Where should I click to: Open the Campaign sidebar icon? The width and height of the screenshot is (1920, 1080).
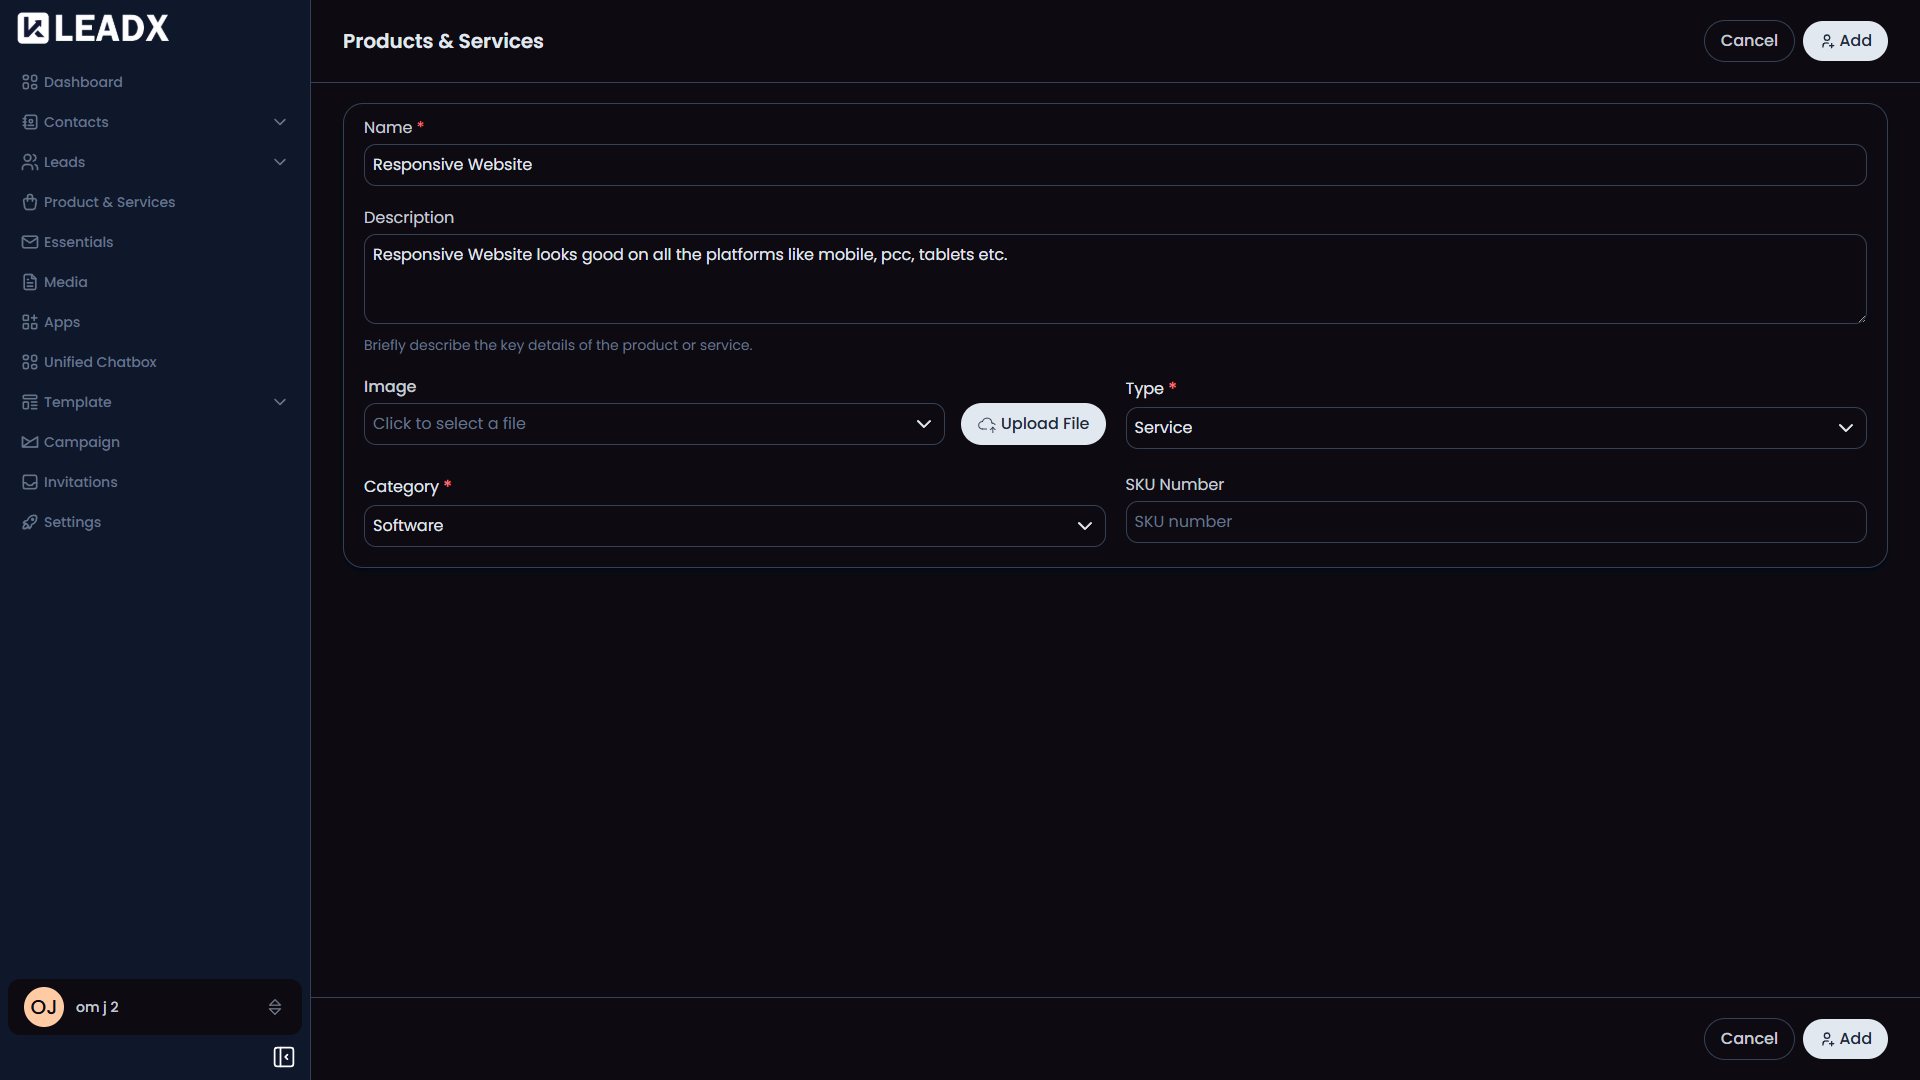click(29, 441)
